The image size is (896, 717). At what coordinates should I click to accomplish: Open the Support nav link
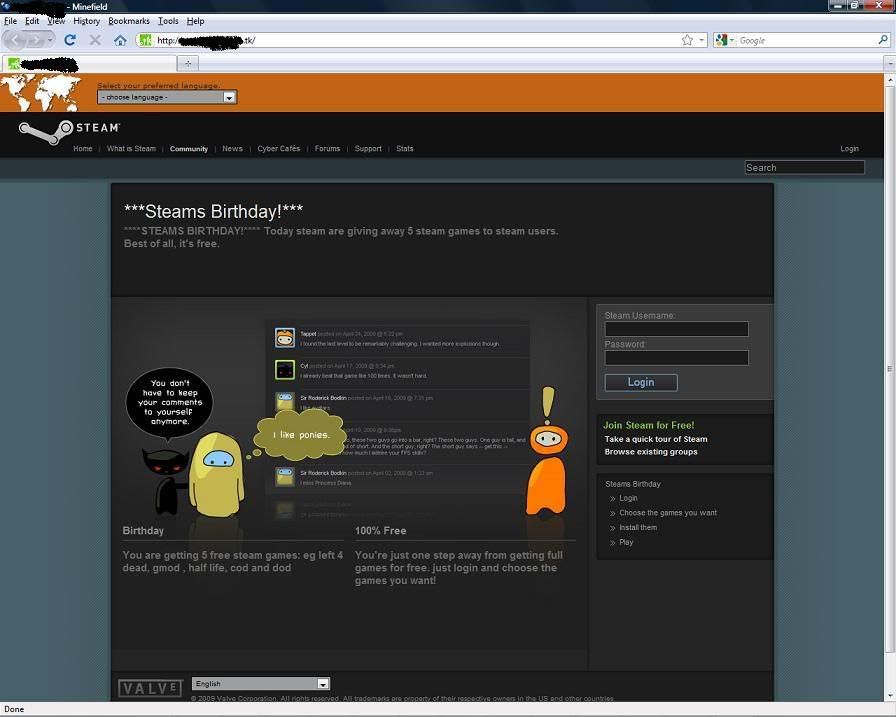[x=368, y=149]
